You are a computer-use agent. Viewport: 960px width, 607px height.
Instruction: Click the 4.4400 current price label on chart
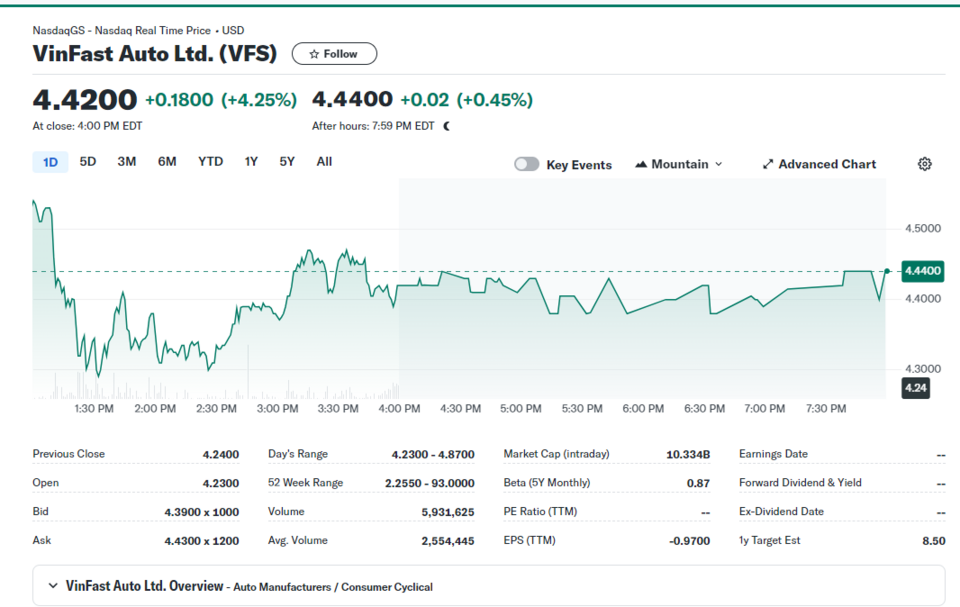(x=923, y=271)
